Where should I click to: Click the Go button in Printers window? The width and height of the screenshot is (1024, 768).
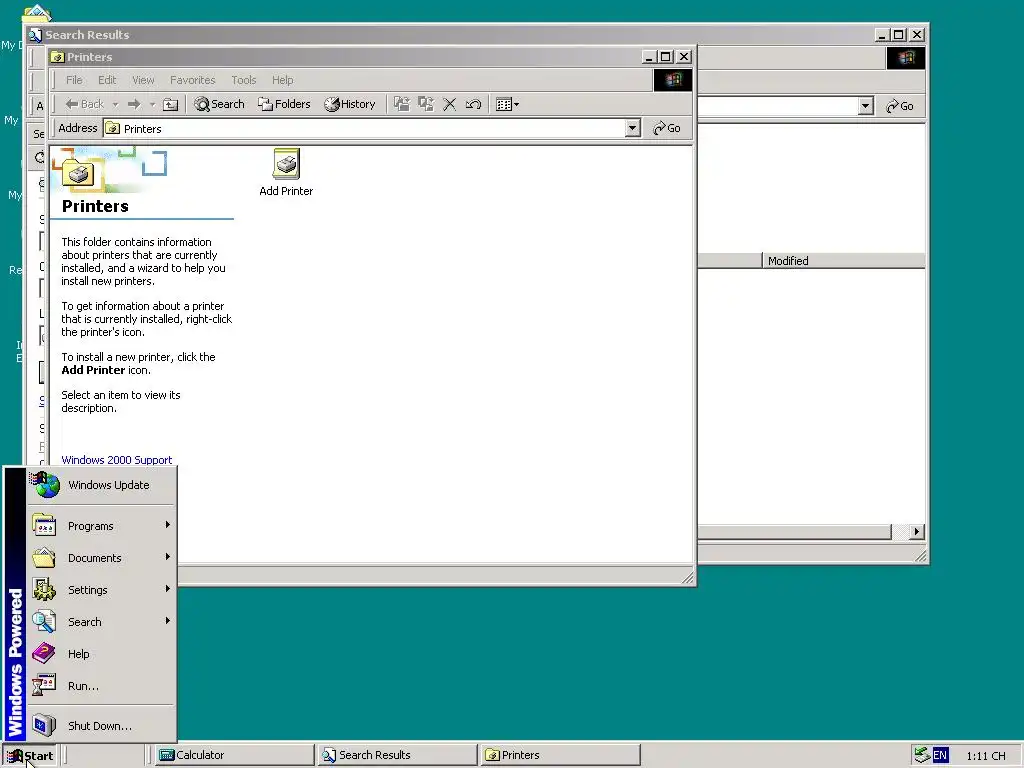point(667,128)
